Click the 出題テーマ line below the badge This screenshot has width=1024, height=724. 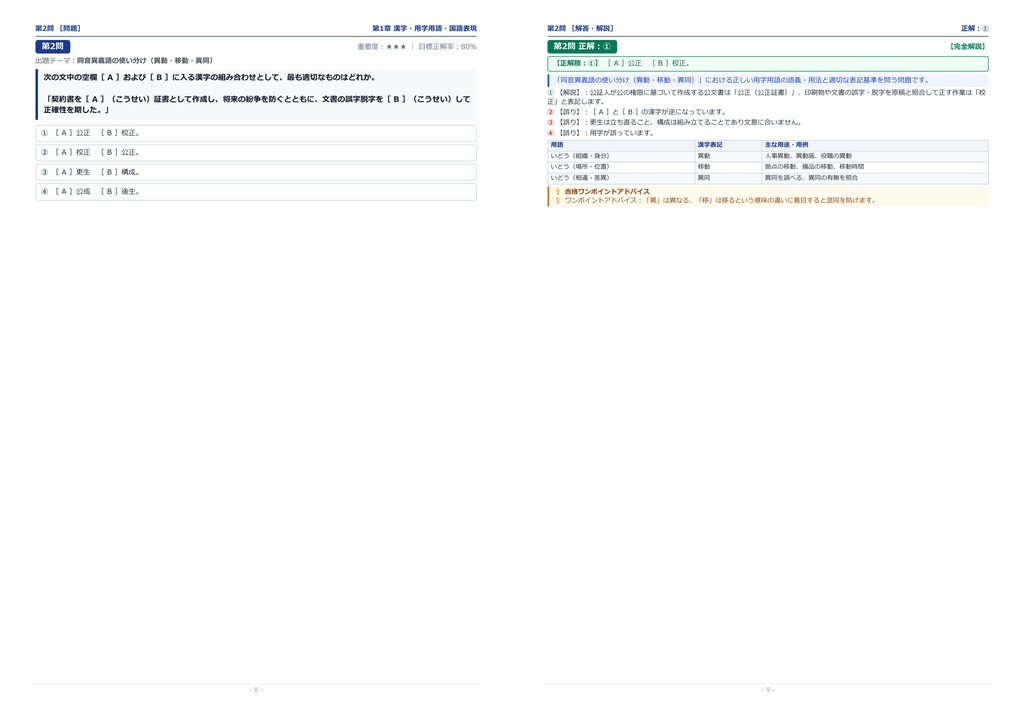click(x=124, y=61)
